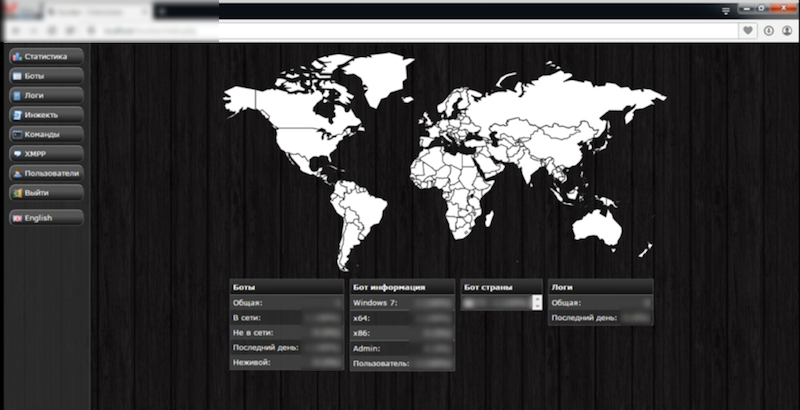Open the Логи section icon
The width and height of the screenshot is (800, 410).
click(16, 96)
